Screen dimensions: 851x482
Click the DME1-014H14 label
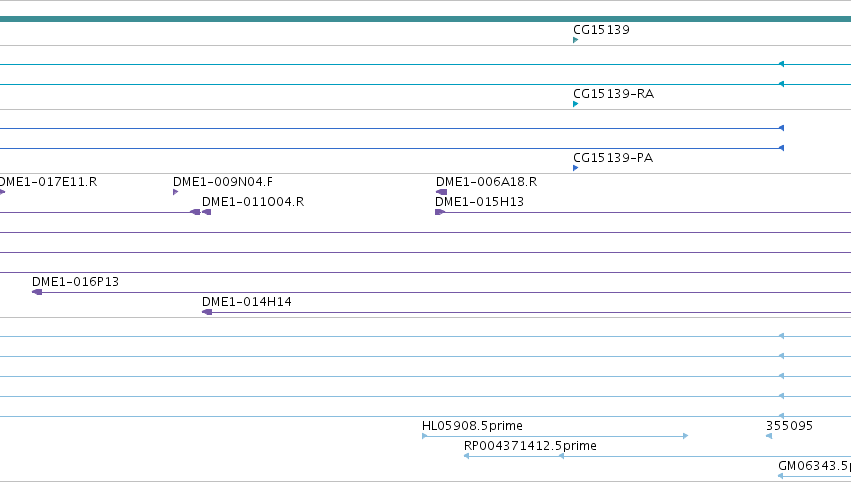246,302
